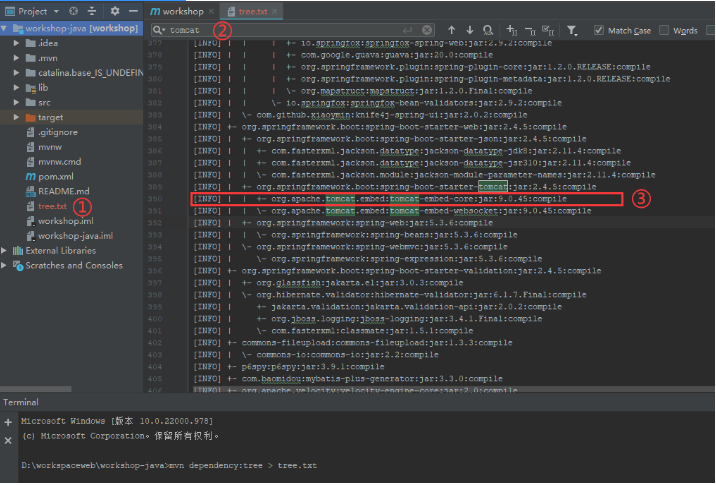Go to previous occurrence arrow

click(x=451, y=30)
